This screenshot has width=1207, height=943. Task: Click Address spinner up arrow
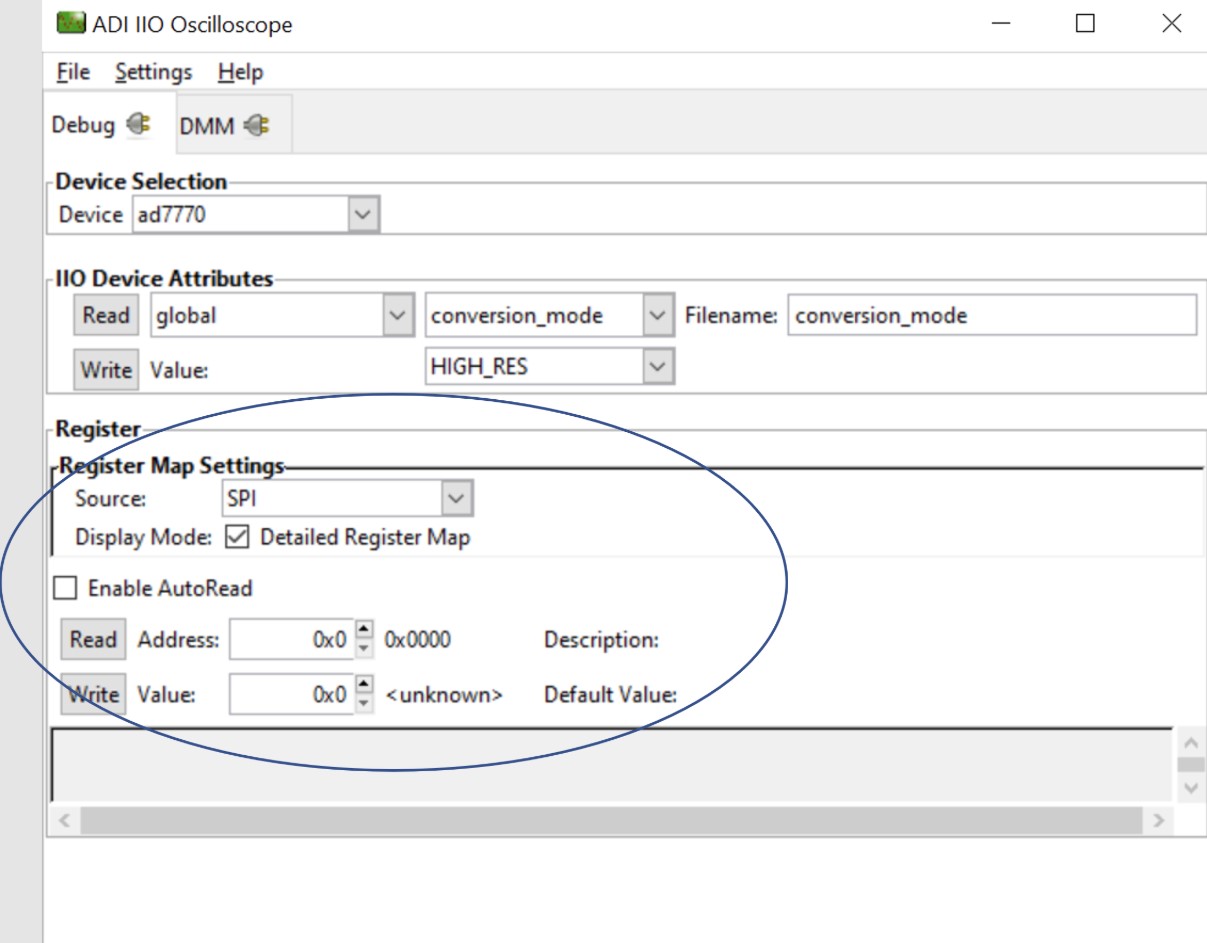coord(364,630)
